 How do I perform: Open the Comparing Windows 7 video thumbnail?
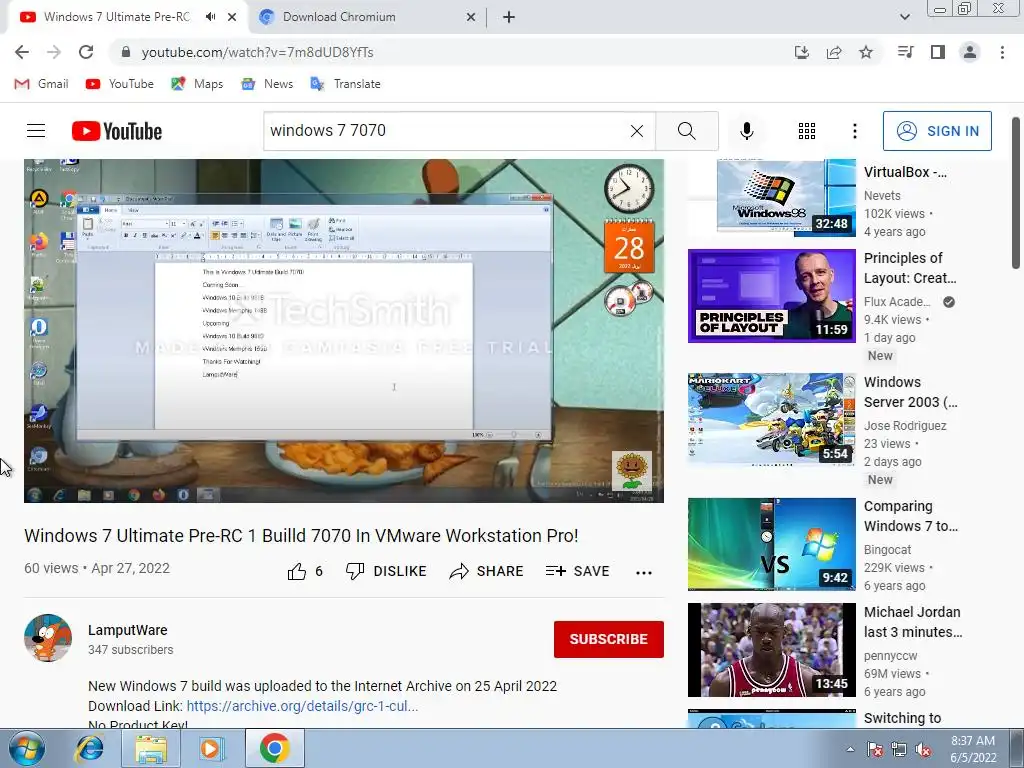[772, 544]
